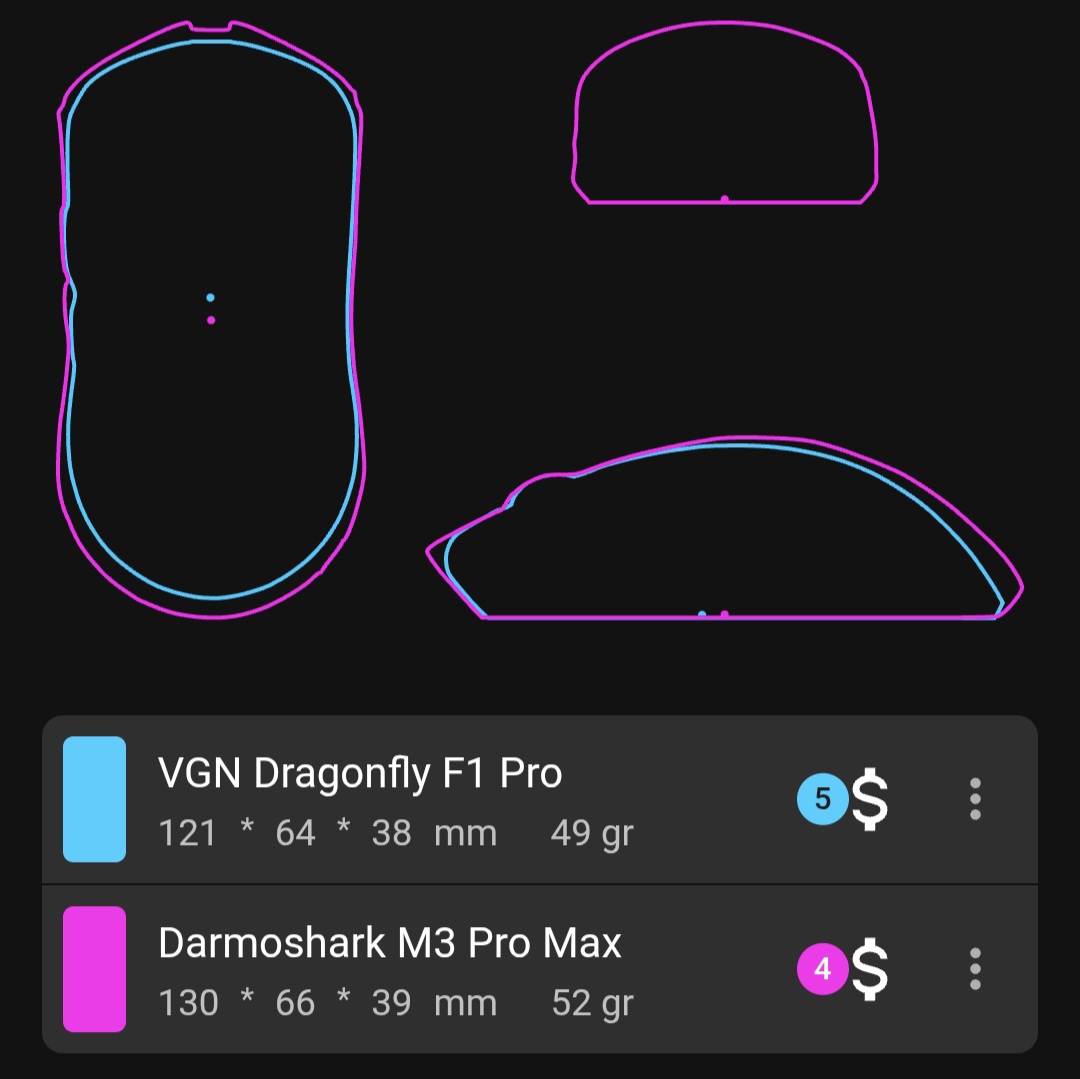This screenshot has width=1080, height=1079.
Task: Click the dollar sign for VGN Dragonfly F1 Pro
Action: point(870,799)
